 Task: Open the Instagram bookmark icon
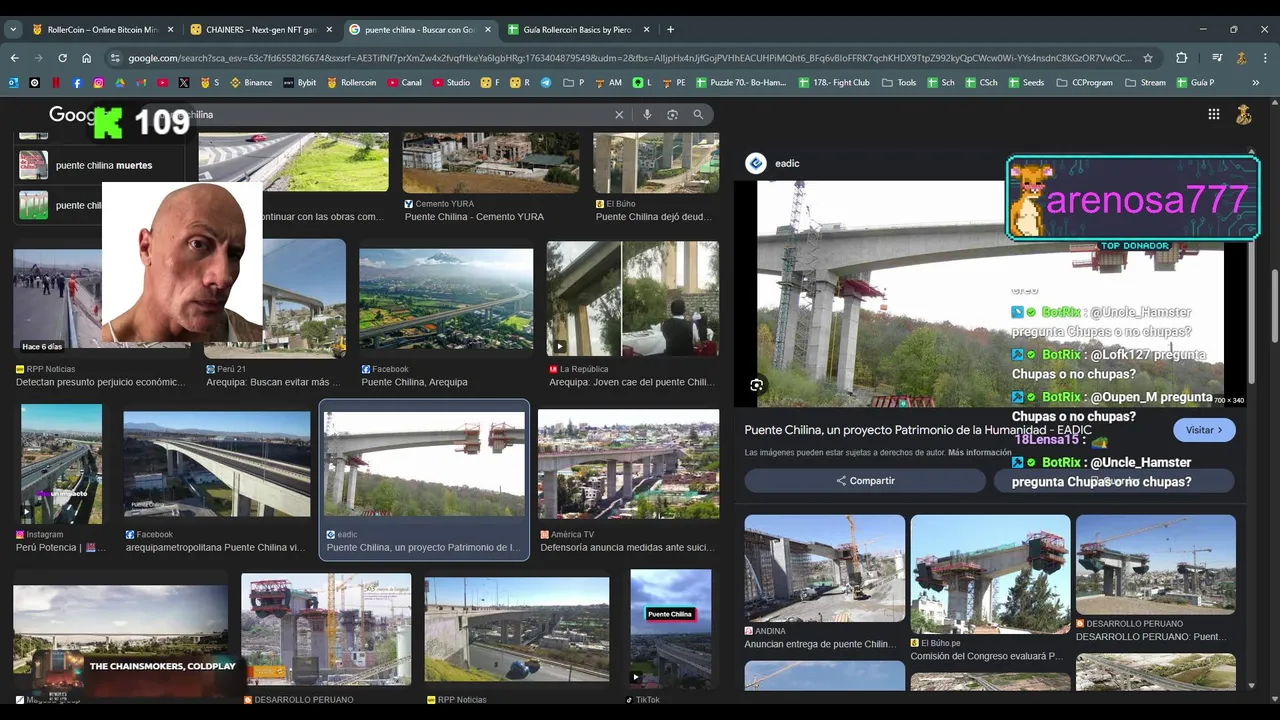[x=98, y=83]
